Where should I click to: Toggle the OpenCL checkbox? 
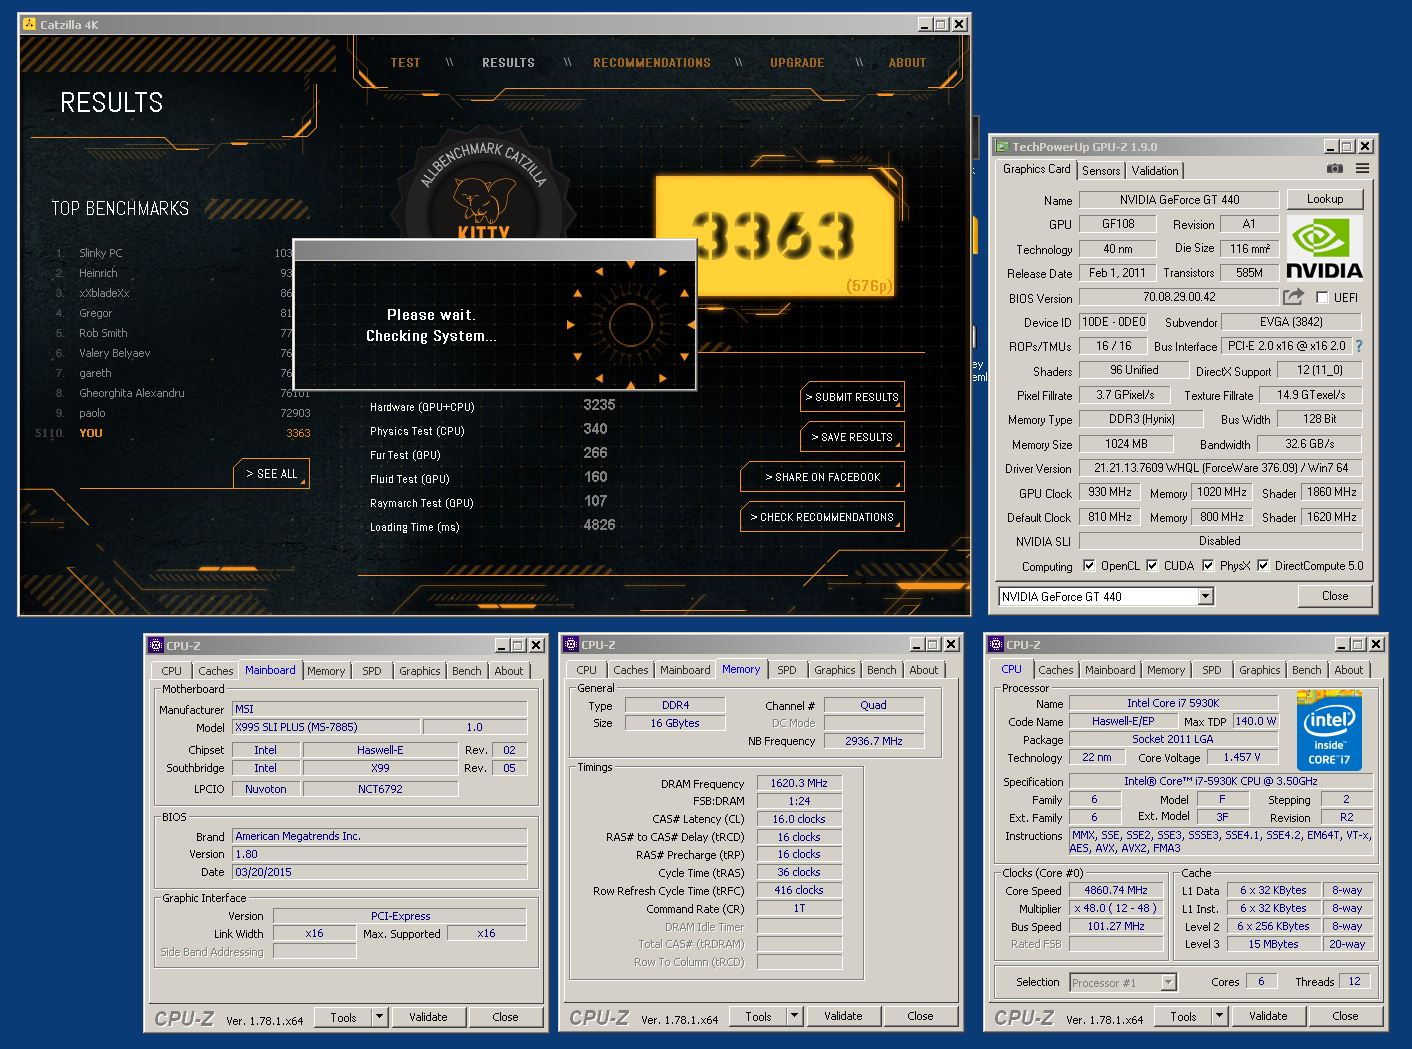pyautogui.click(x=1089, y=565)
